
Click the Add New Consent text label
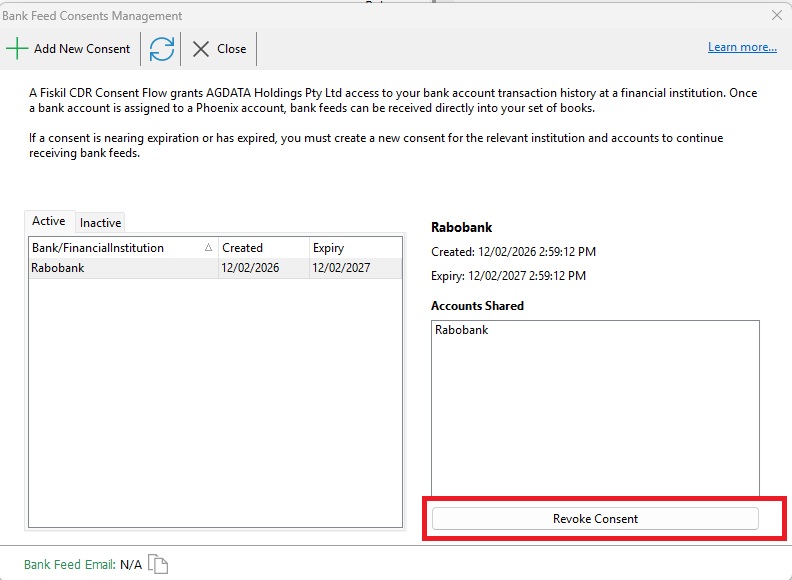[x=82, y=48]
